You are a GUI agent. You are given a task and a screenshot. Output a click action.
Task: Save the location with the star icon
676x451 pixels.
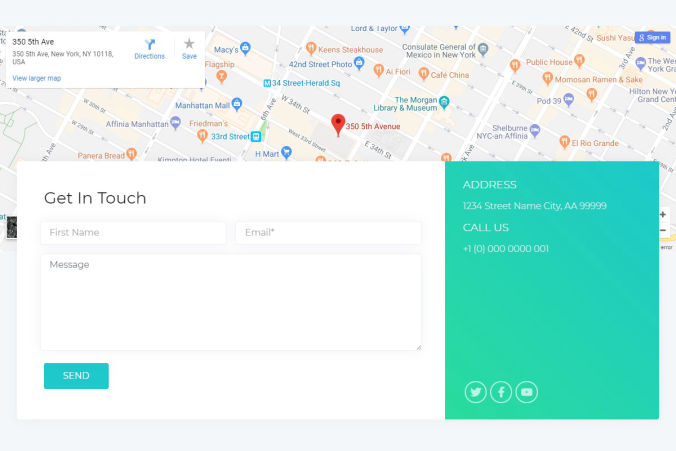[x=189, y=49]
